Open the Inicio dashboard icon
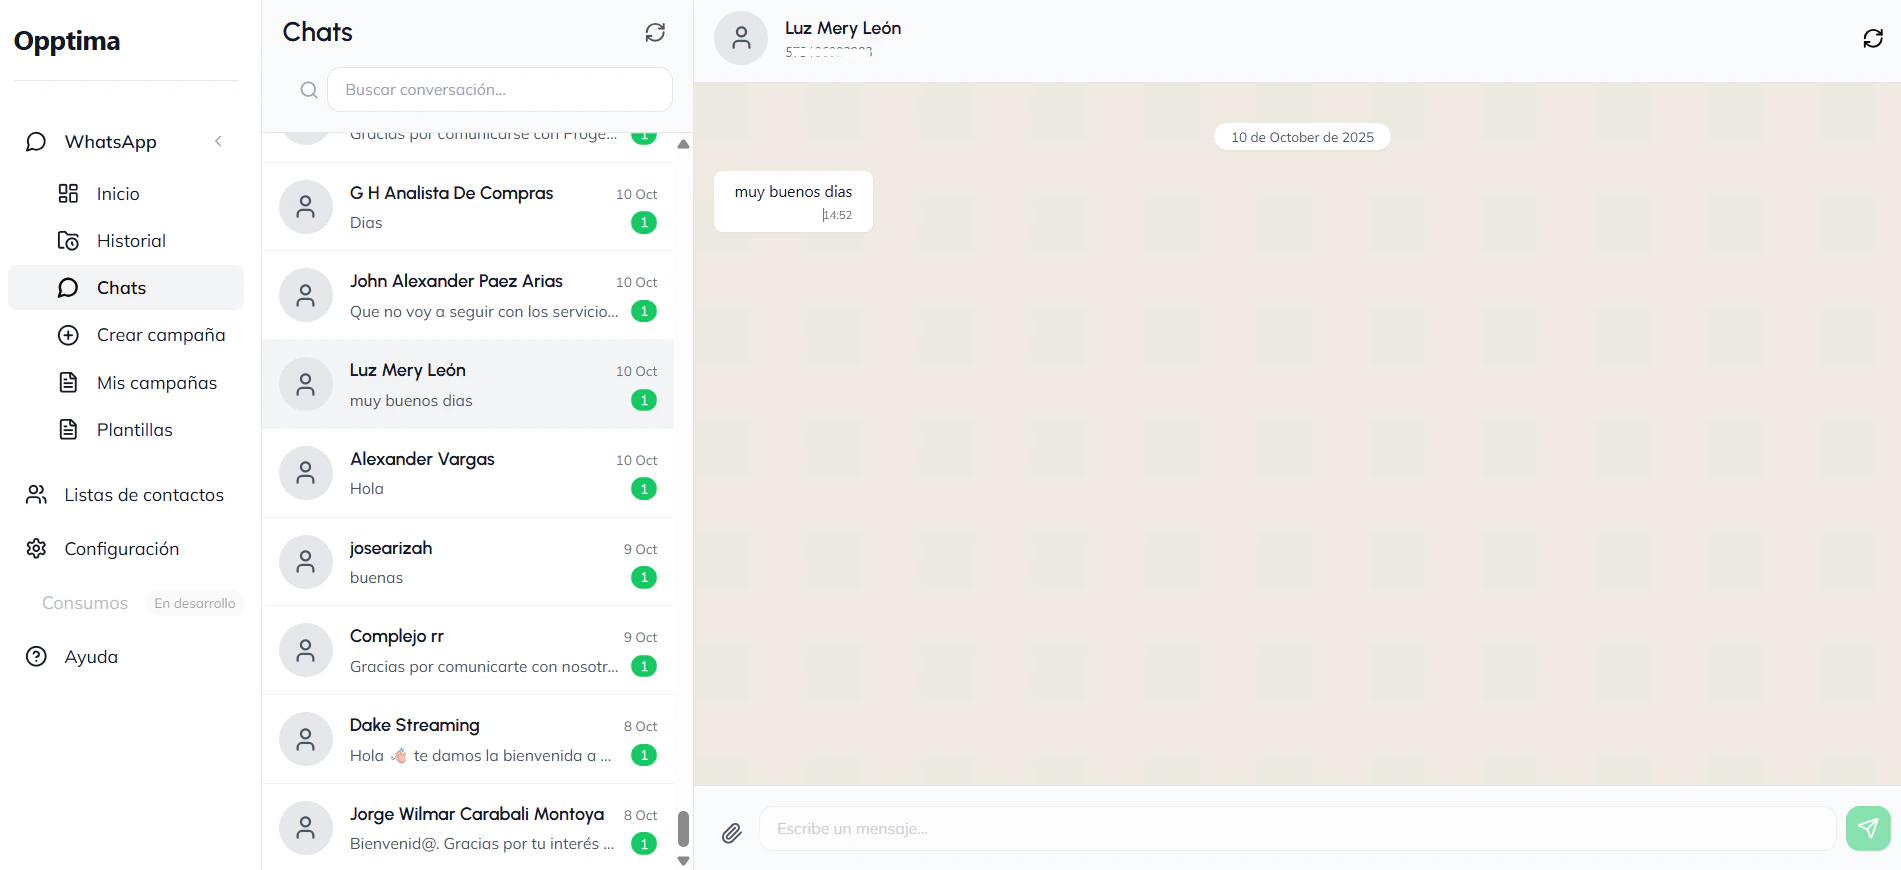The width and height of the screenshot is (1901, 870). click(x=68, y=194)
